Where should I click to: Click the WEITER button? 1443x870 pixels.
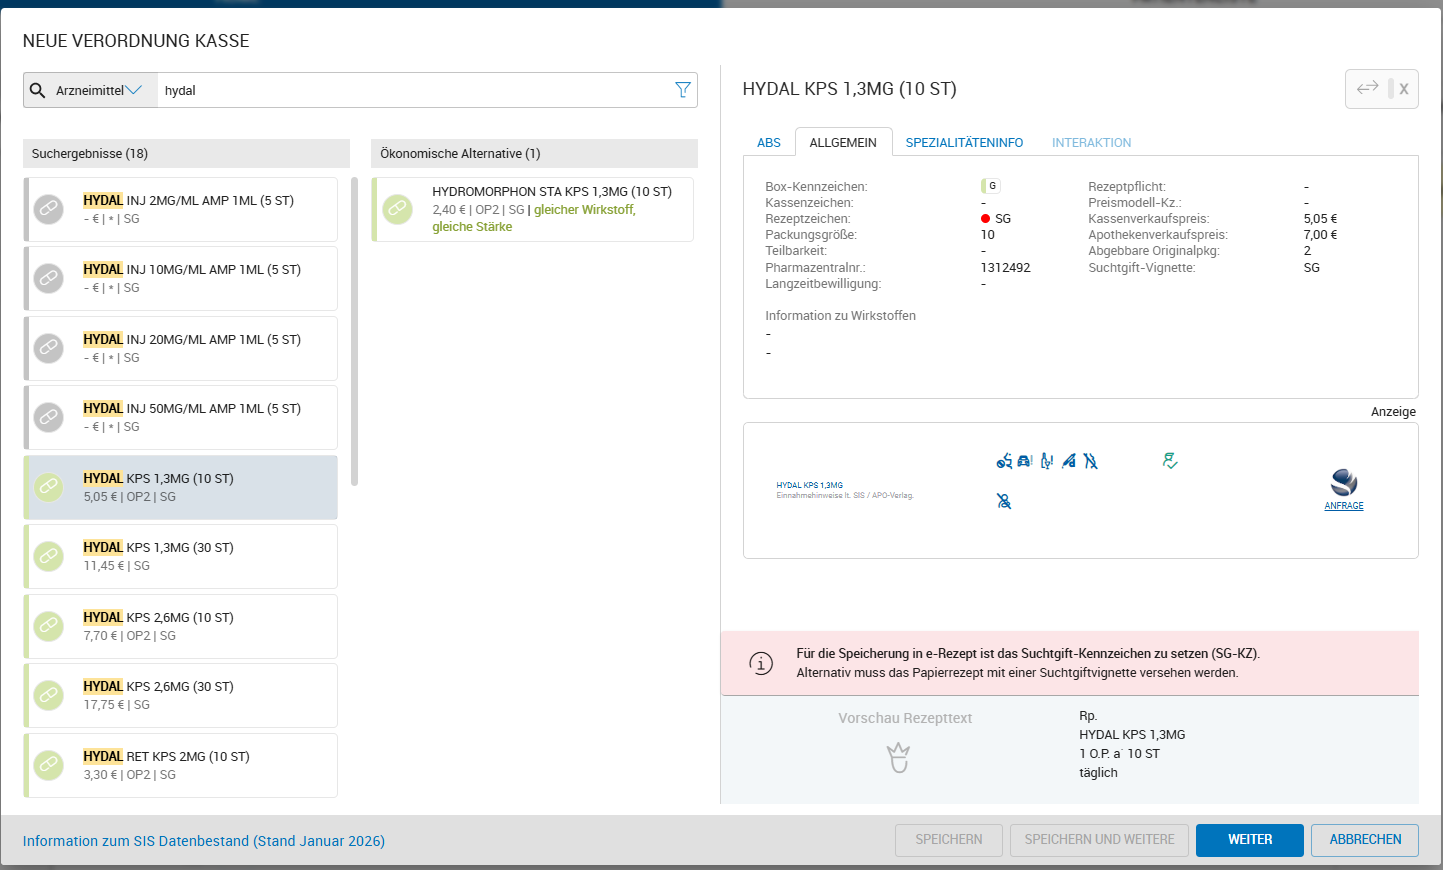[1250, 840]
